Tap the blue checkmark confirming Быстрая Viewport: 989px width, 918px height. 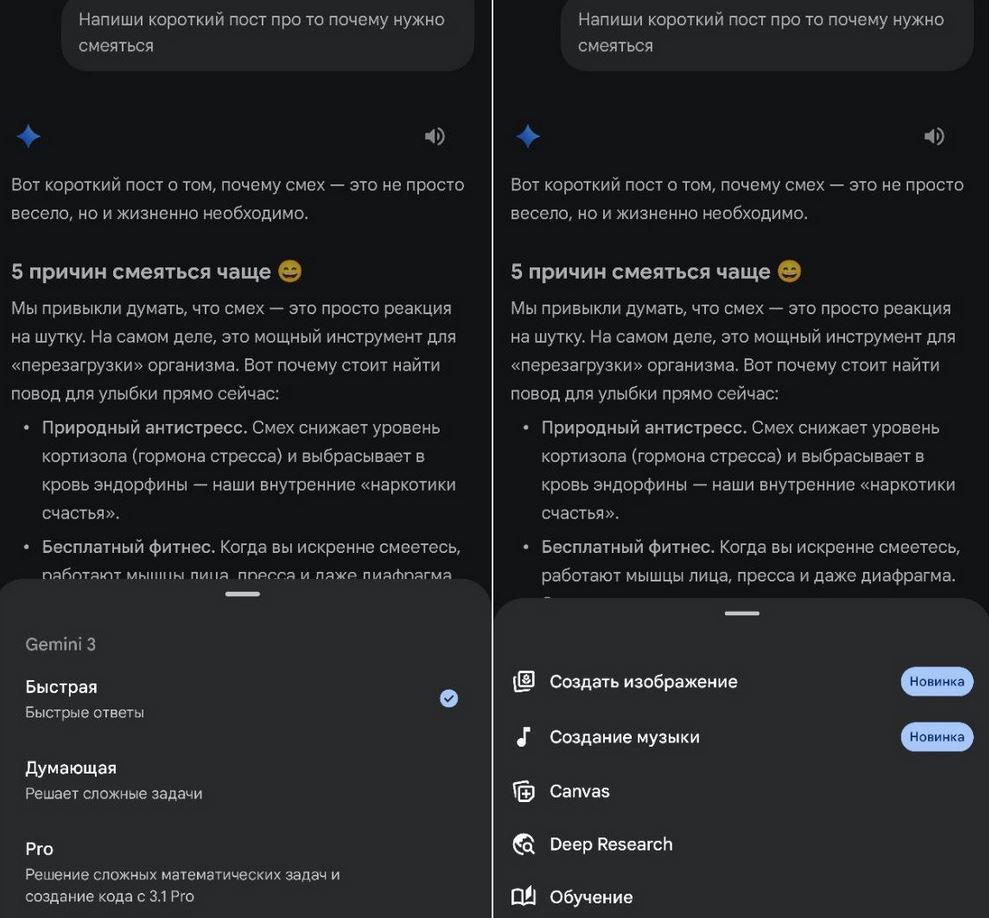click(448, 697)
